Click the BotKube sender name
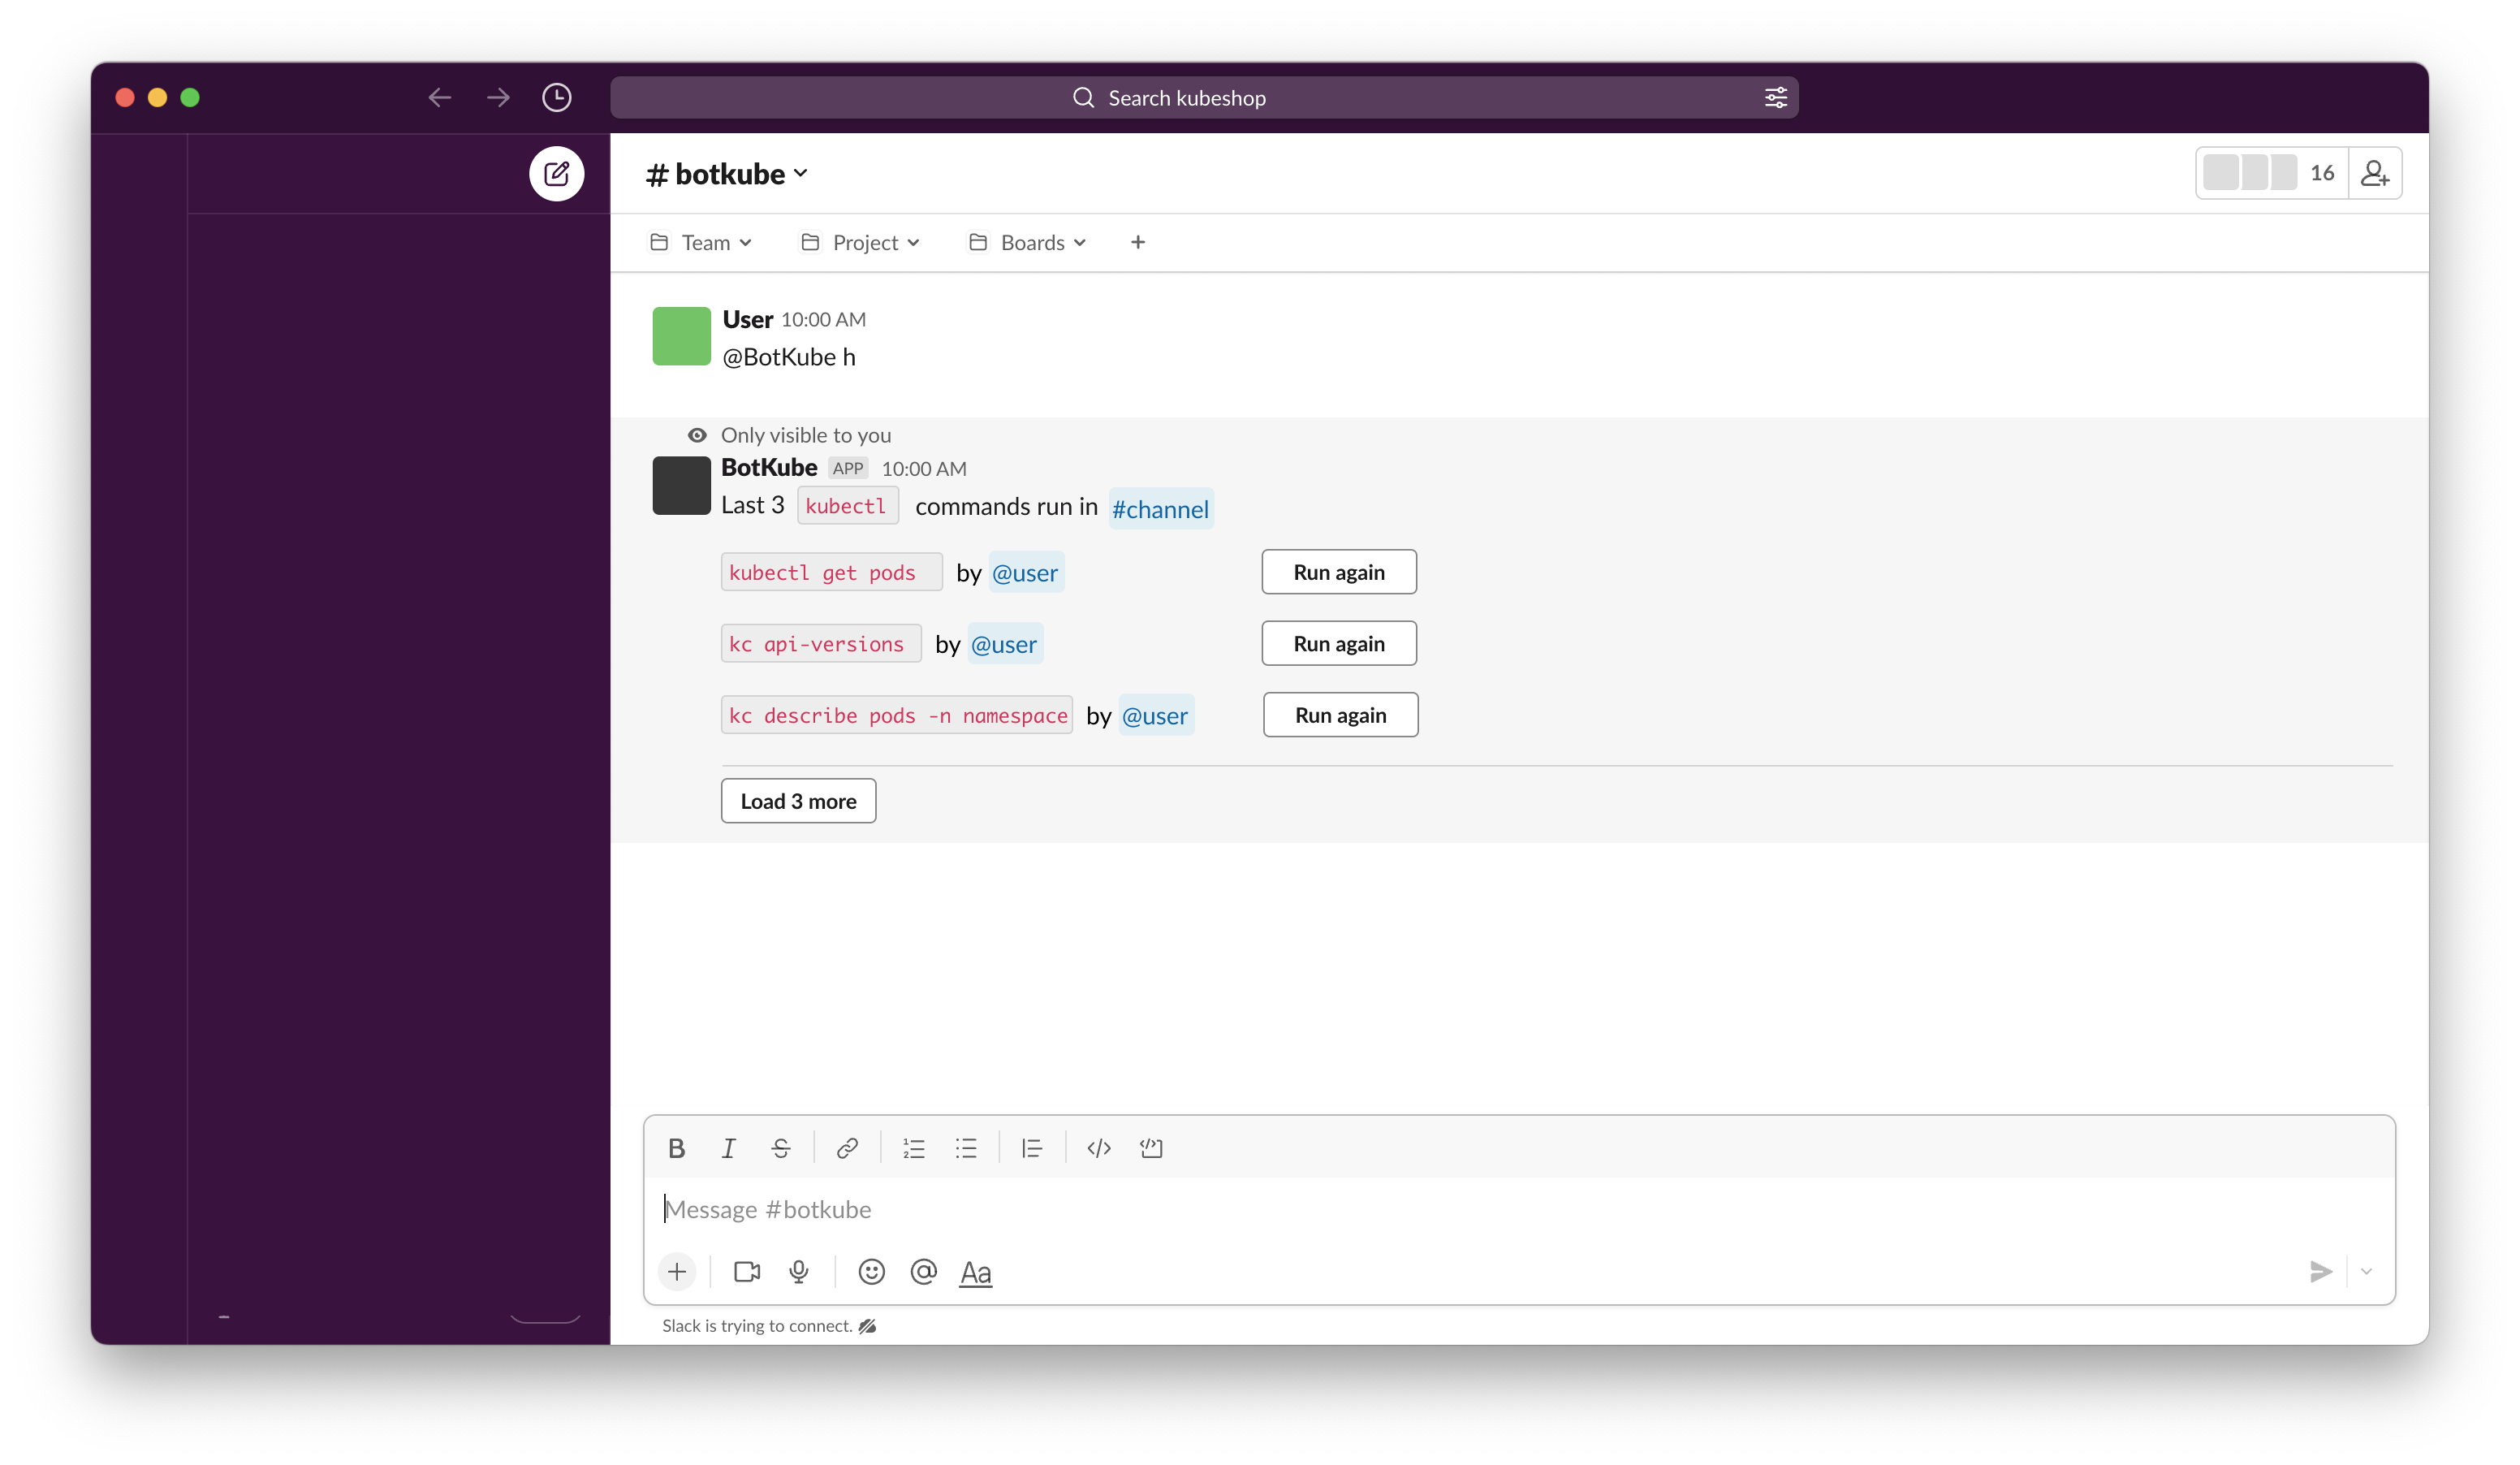The image size is (2520, 1465). click(x=769, y=467)
